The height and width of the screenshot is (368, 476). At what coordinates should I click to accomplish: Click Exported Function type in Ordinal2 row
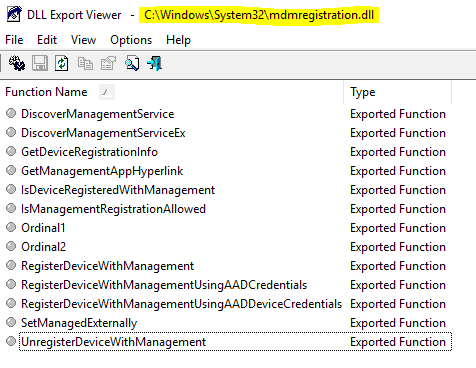click(x=398, y=247)
